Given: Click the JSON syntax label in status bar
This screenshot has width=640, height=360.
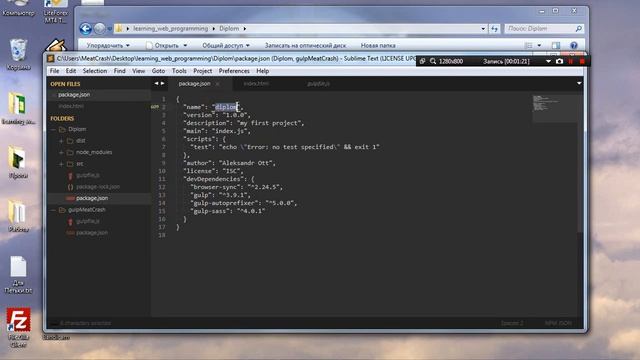Looking at the screenshot, I should pos(558,323).
